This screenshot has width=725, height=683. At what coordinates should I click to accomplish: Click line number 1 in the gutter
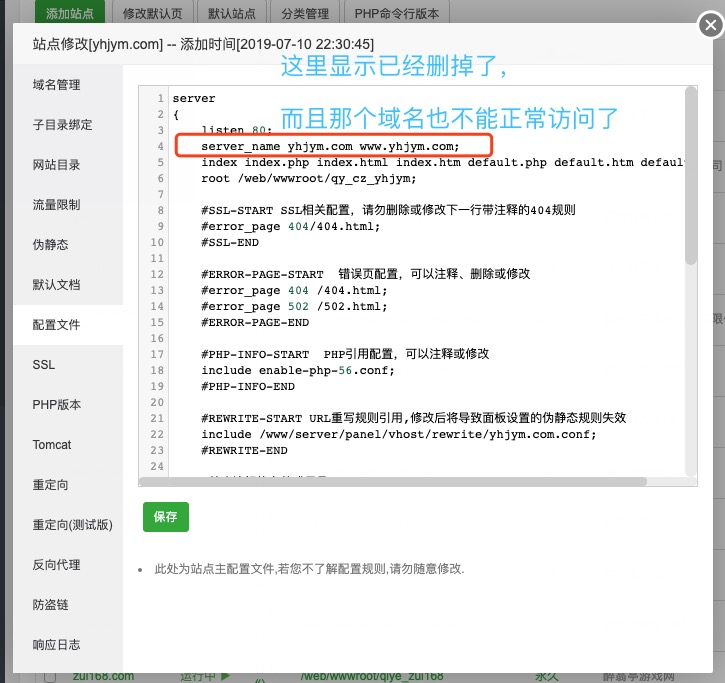point(160,98)
